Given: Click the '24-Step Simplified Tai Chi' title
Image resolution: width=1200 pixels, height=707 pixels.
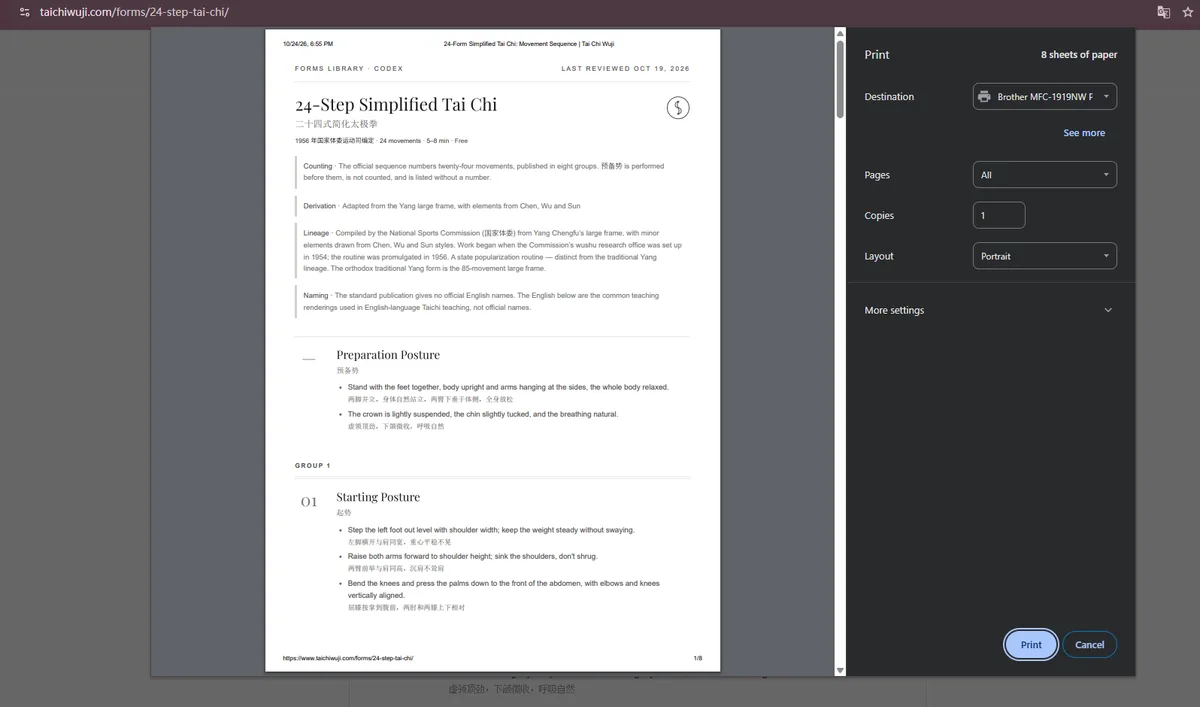Looking at the screenshot, I should (396, 104).
